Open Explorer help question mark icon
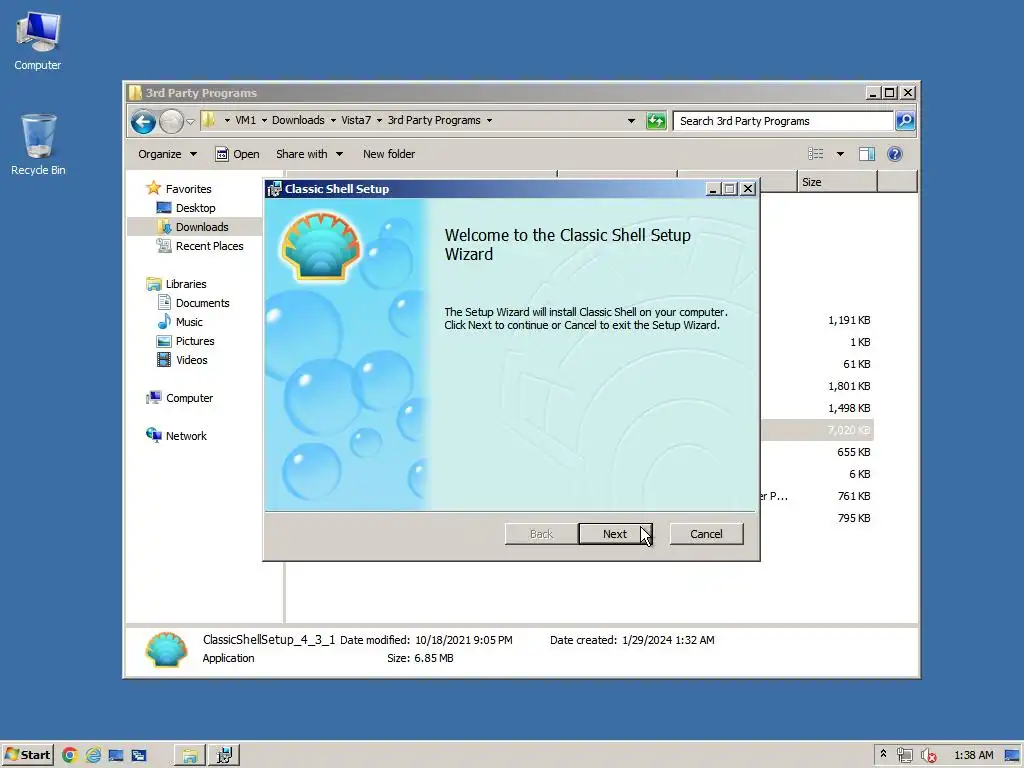 click(895, 154)
